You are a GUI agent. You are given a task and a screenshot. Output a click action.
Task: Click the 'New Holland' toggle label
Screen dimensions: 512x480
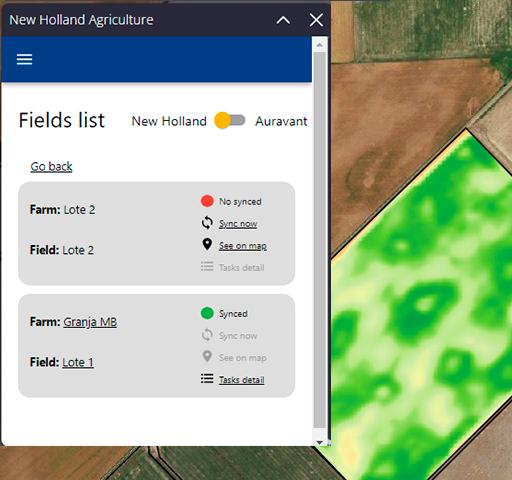point(169,121)
